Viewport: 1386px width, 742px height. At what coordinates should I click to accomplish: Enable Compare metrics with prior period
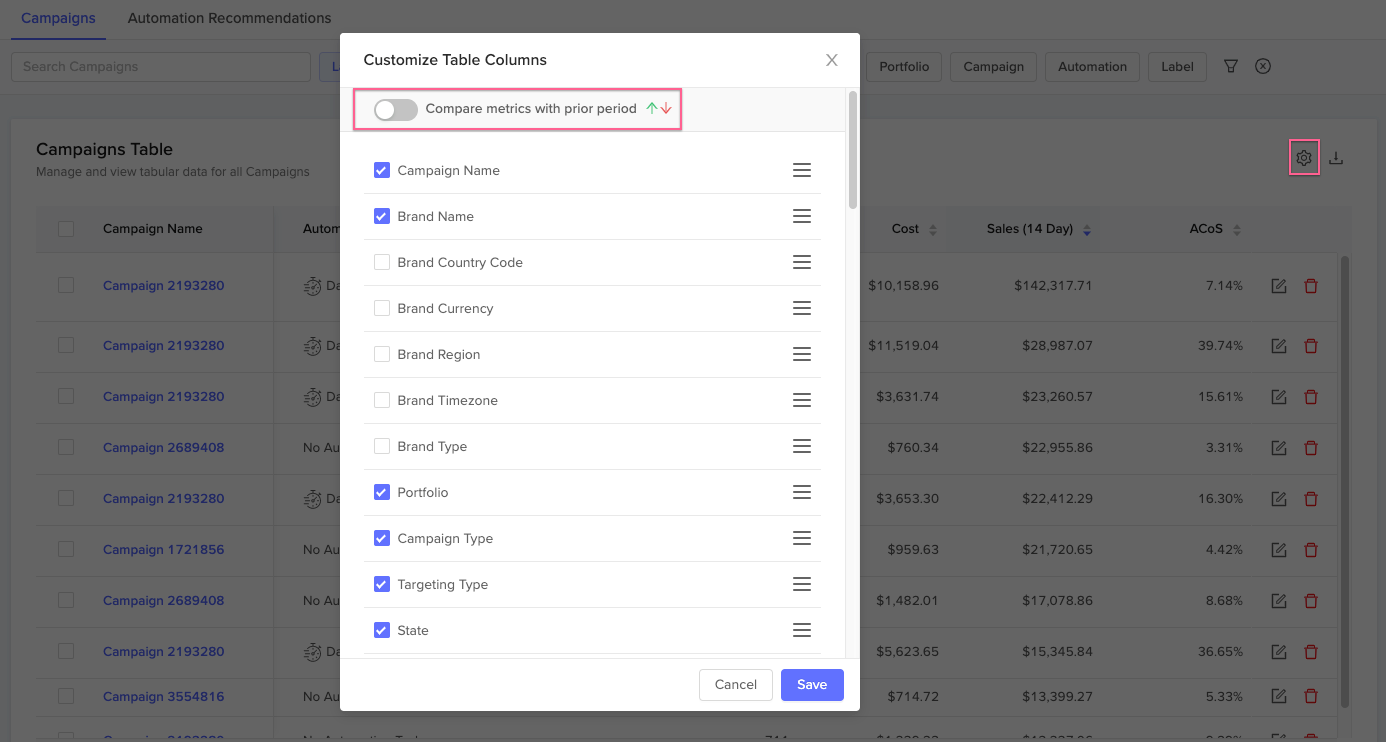(395, 110)
